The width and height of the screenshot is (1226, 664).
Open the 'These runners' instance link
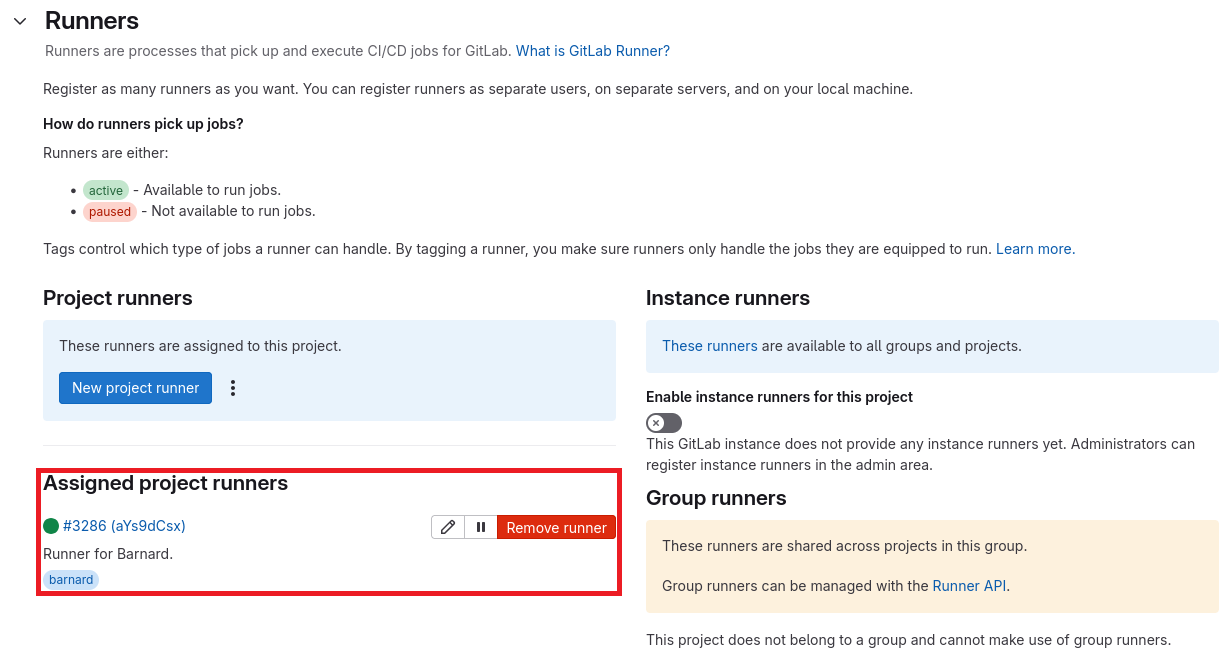710,346
